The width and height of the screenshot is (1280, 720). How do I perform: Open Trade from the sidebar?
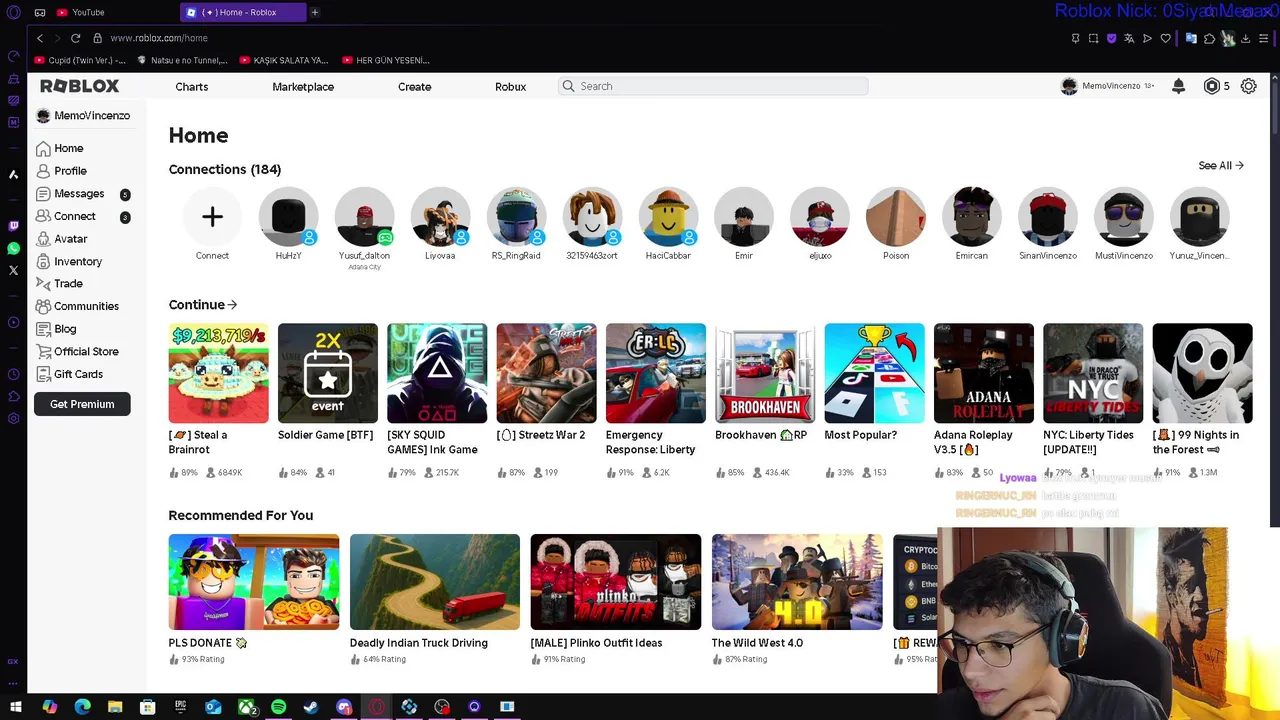pyautogui.click(x=59, y=284)
